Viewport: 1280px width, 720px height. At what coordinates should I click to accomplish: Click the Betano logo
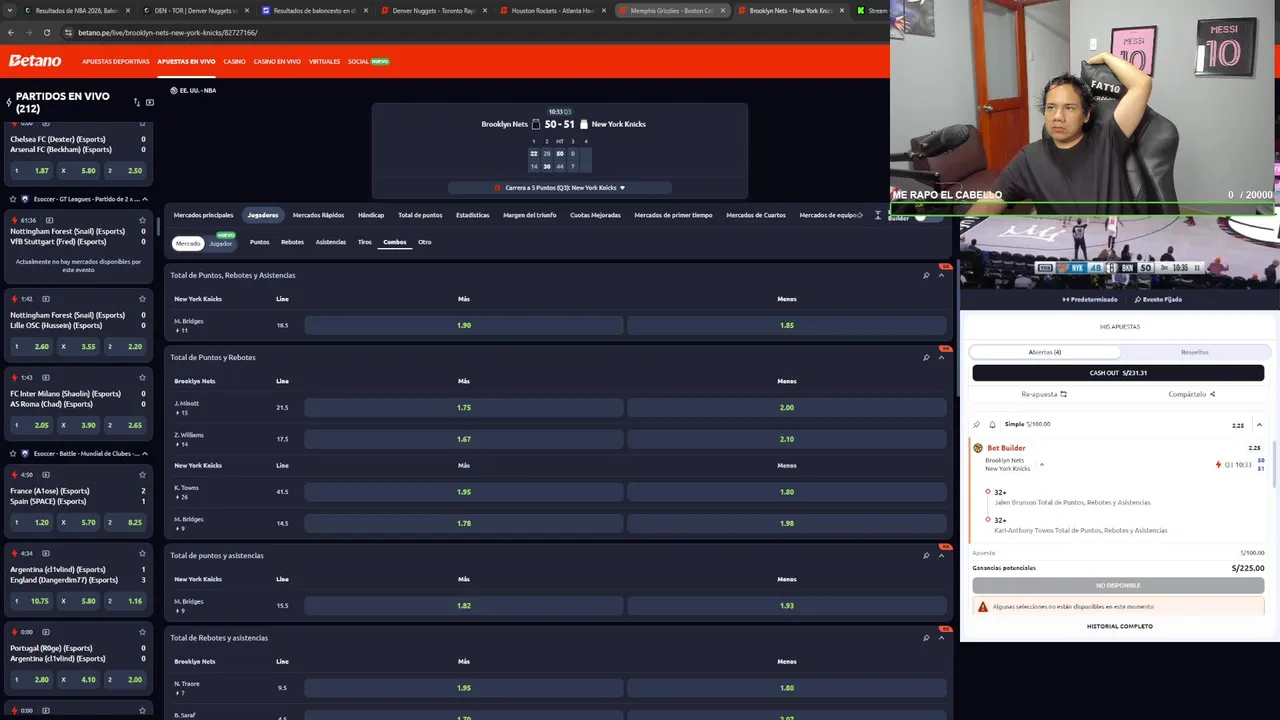click(x=35, y=61)
